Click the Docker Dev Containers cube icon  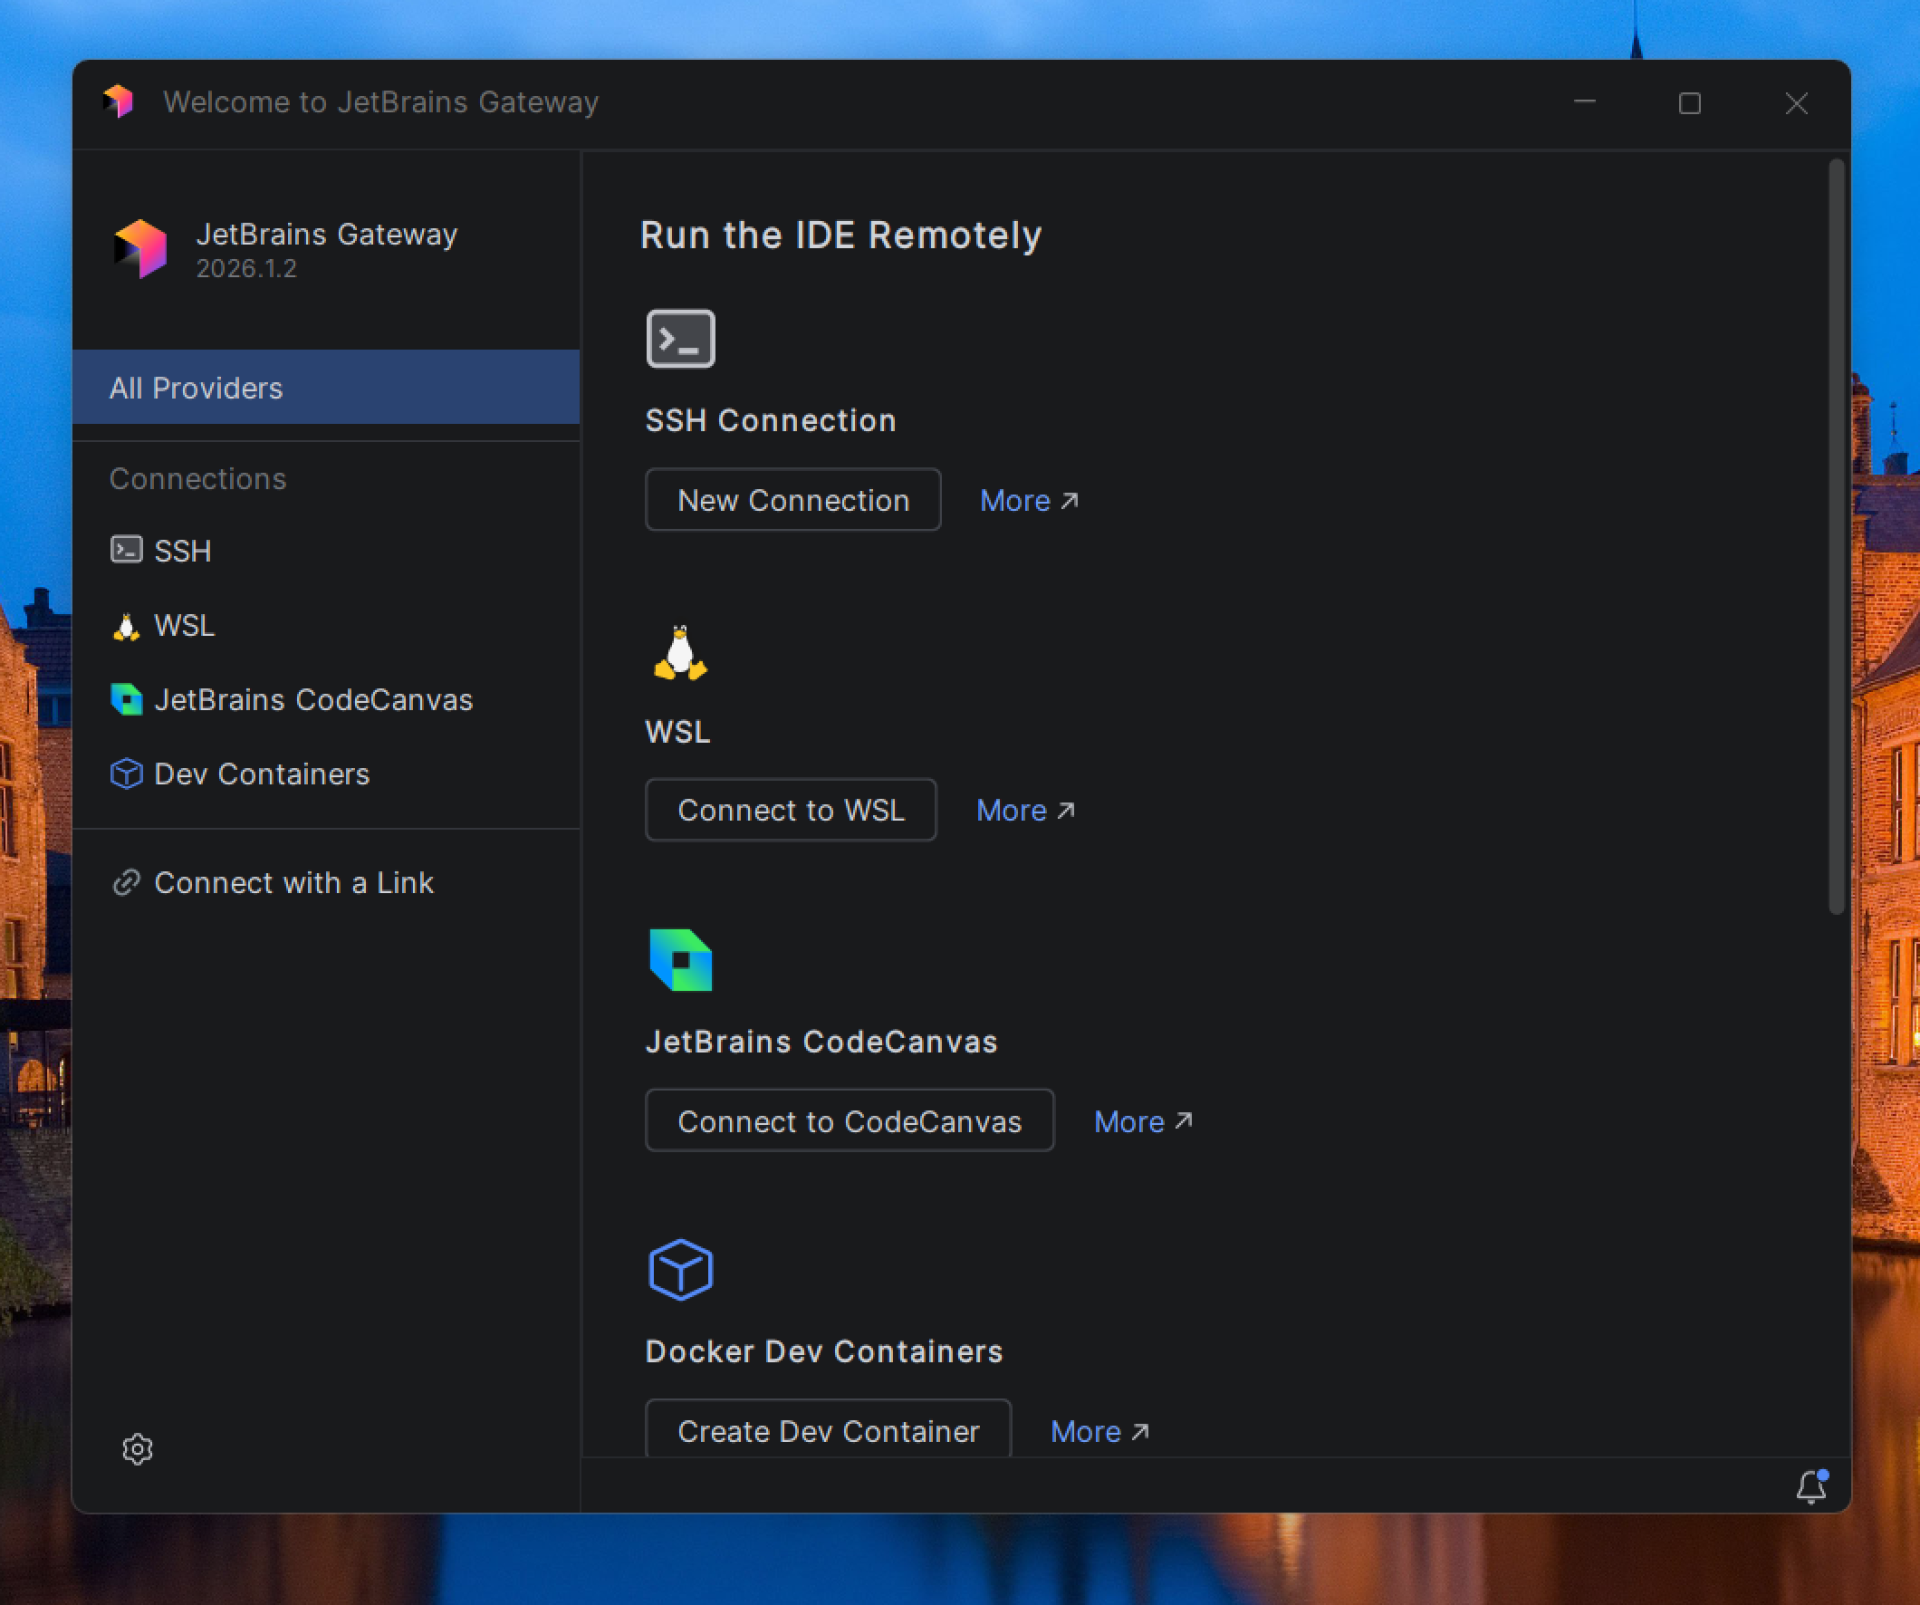pyautogui.click(x=680, y=1270)
